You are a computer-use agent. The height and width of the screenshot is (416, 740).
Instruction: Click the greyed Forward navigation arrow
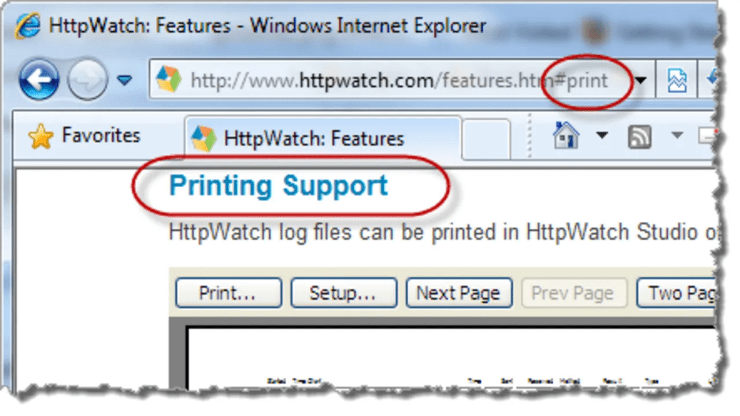87,79
